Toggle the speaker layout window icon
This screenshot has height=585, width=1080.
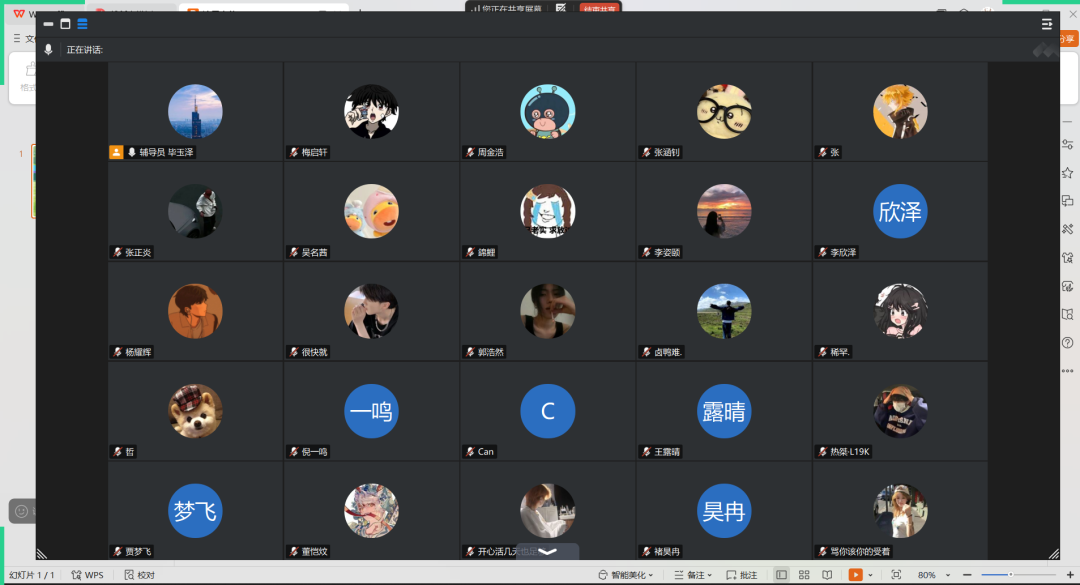[65, 24]
